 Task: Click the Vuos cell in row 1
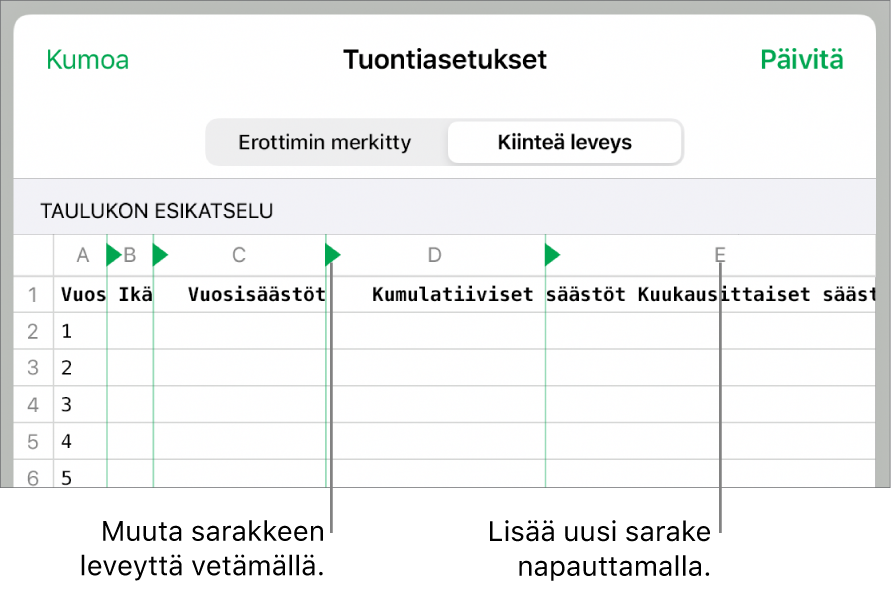pos(81,295)
